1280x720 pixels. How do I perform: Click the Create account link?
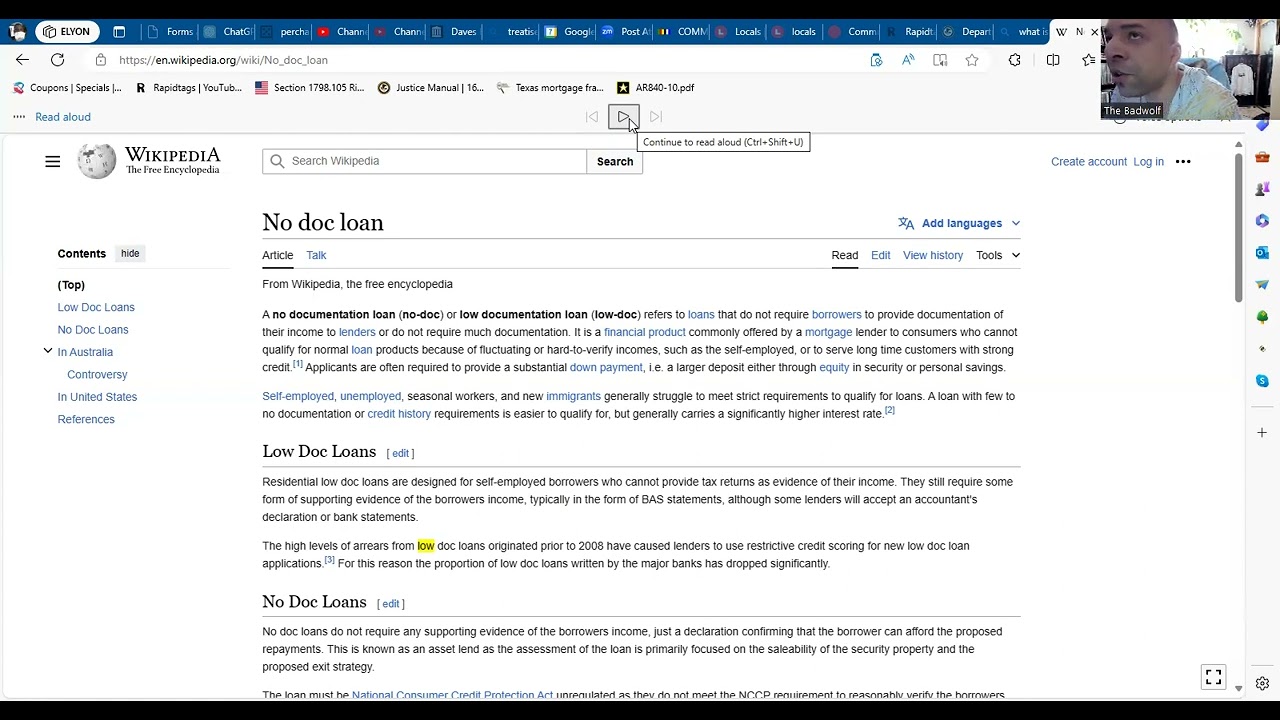[x=1089, y=161]
